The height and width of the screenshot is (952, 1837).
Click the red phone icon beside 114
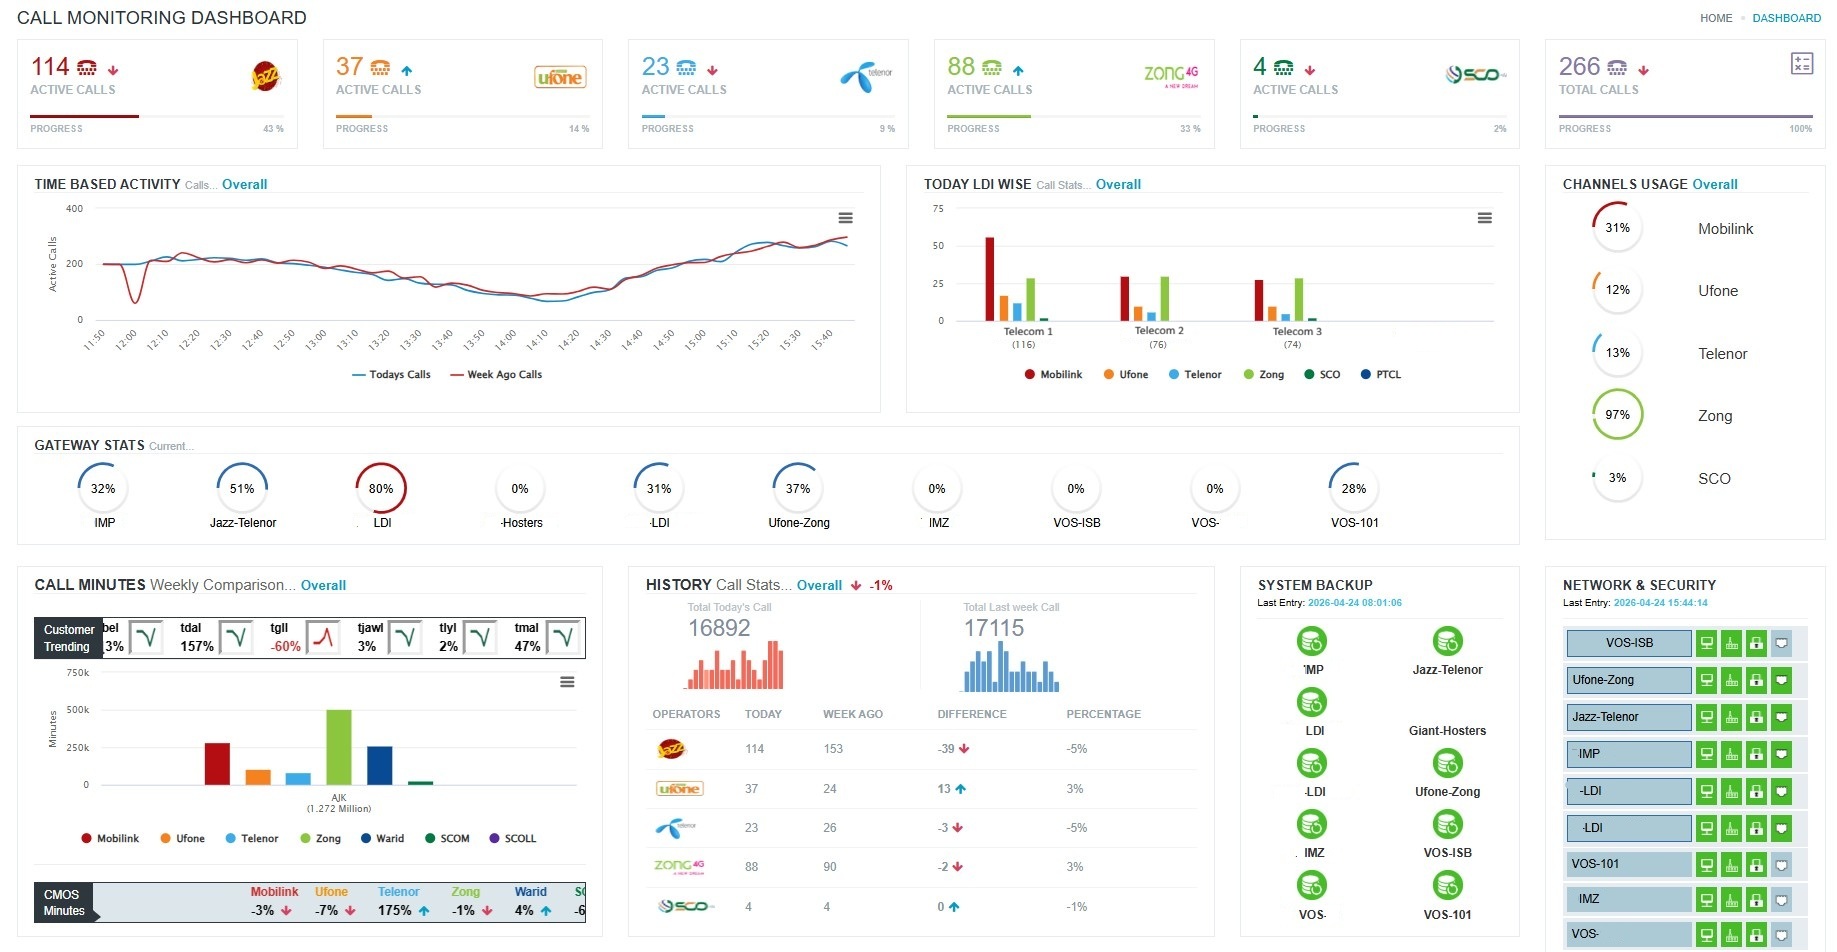pyautogui.click(x=87, y=68)
